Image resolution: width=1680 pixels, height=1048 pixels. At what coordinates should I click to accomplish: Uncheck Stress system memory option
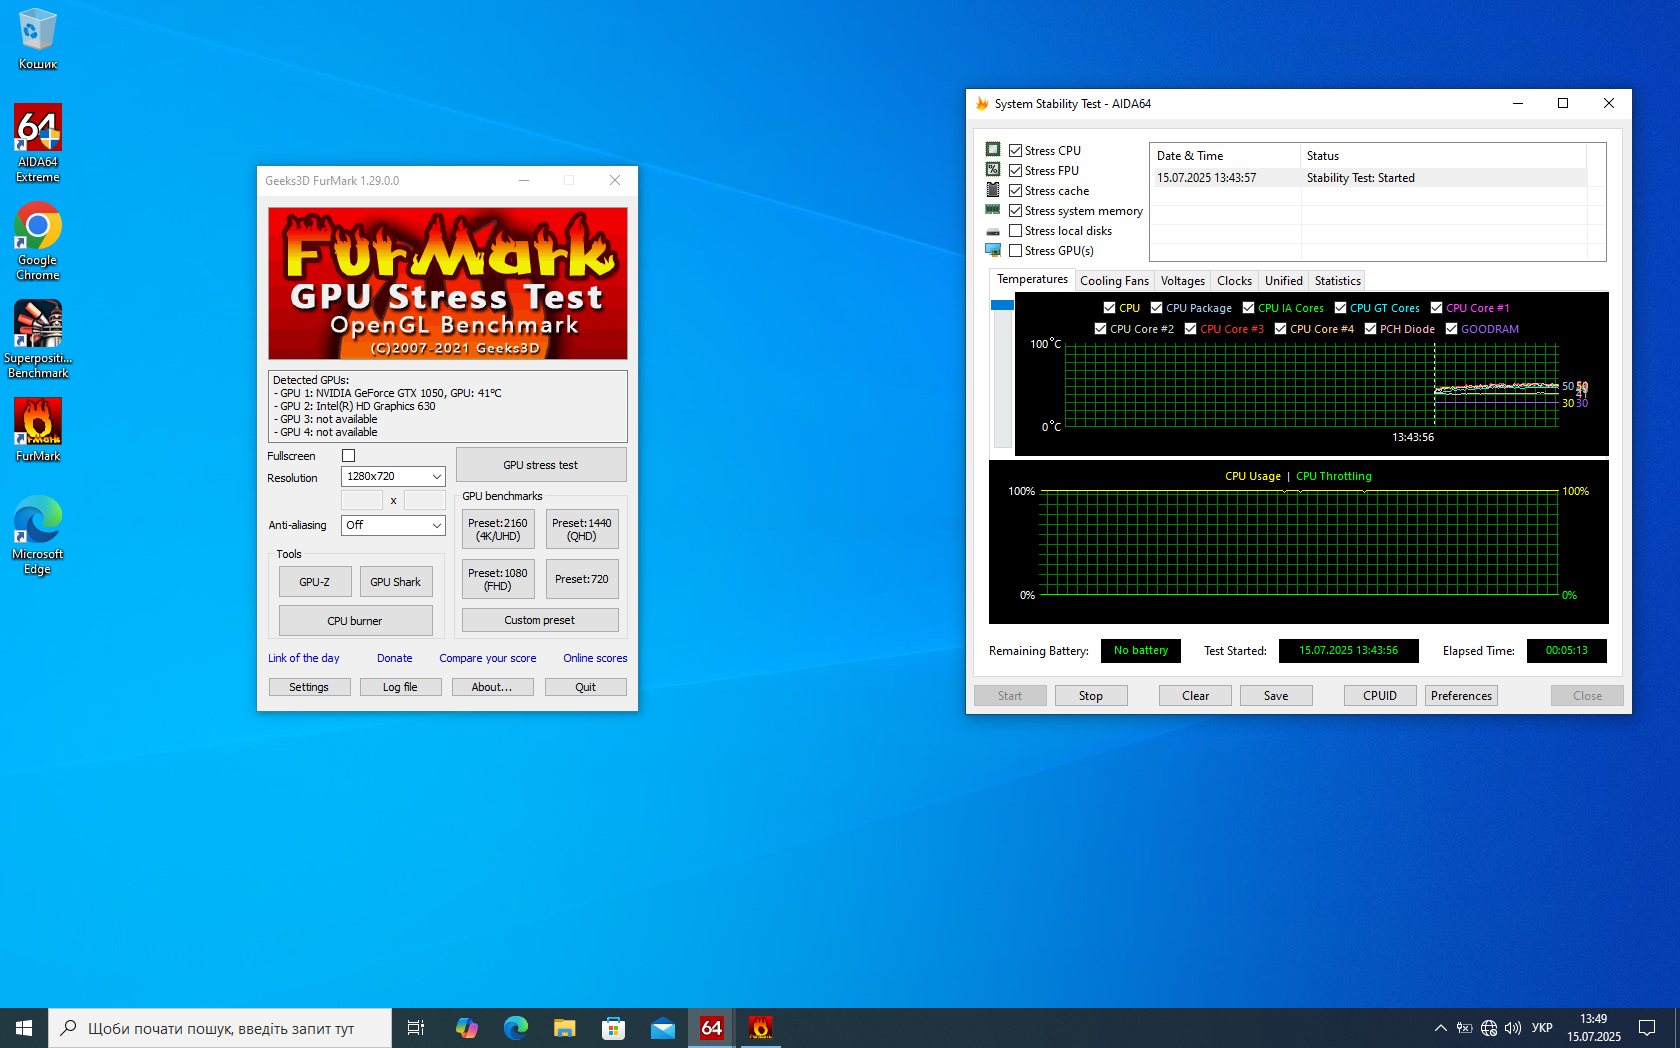tap(1016, 211)
